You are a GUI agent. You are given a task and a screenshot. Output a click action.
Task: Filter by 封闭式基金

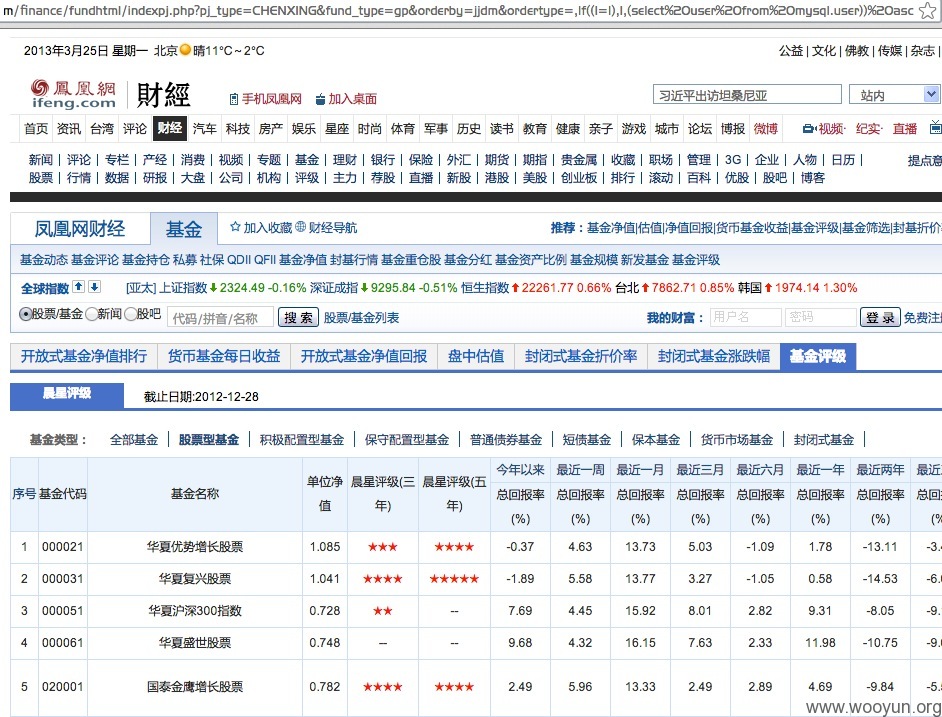coord(824,439)
